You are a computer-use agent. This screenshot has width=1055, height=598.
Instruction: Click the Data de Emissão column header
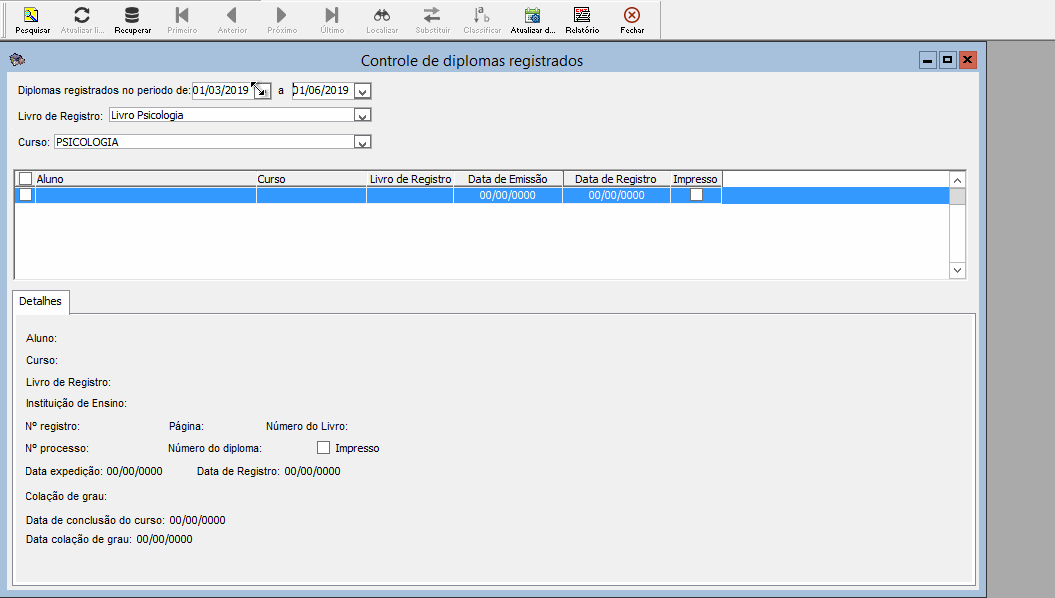(x=508, y=179)
